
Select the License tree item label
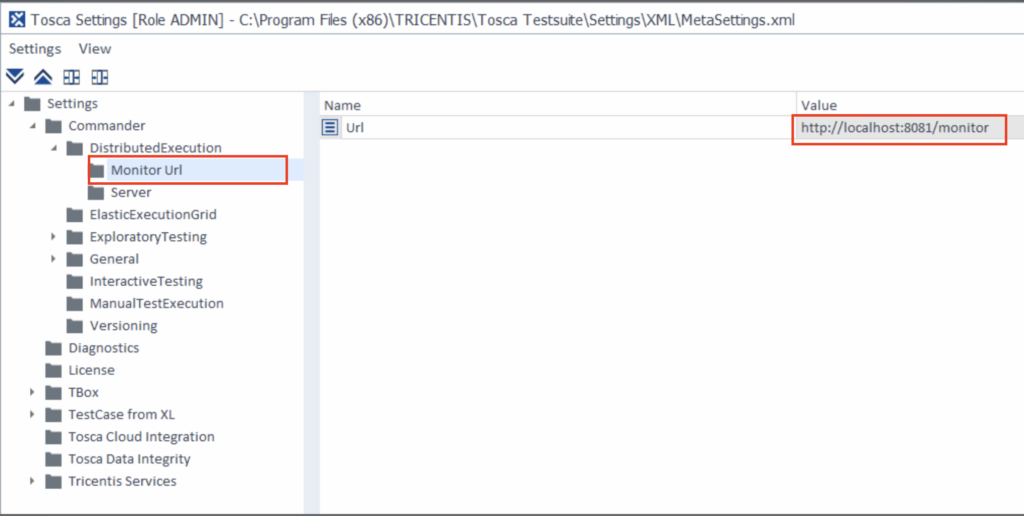click(x=91, y=370)
